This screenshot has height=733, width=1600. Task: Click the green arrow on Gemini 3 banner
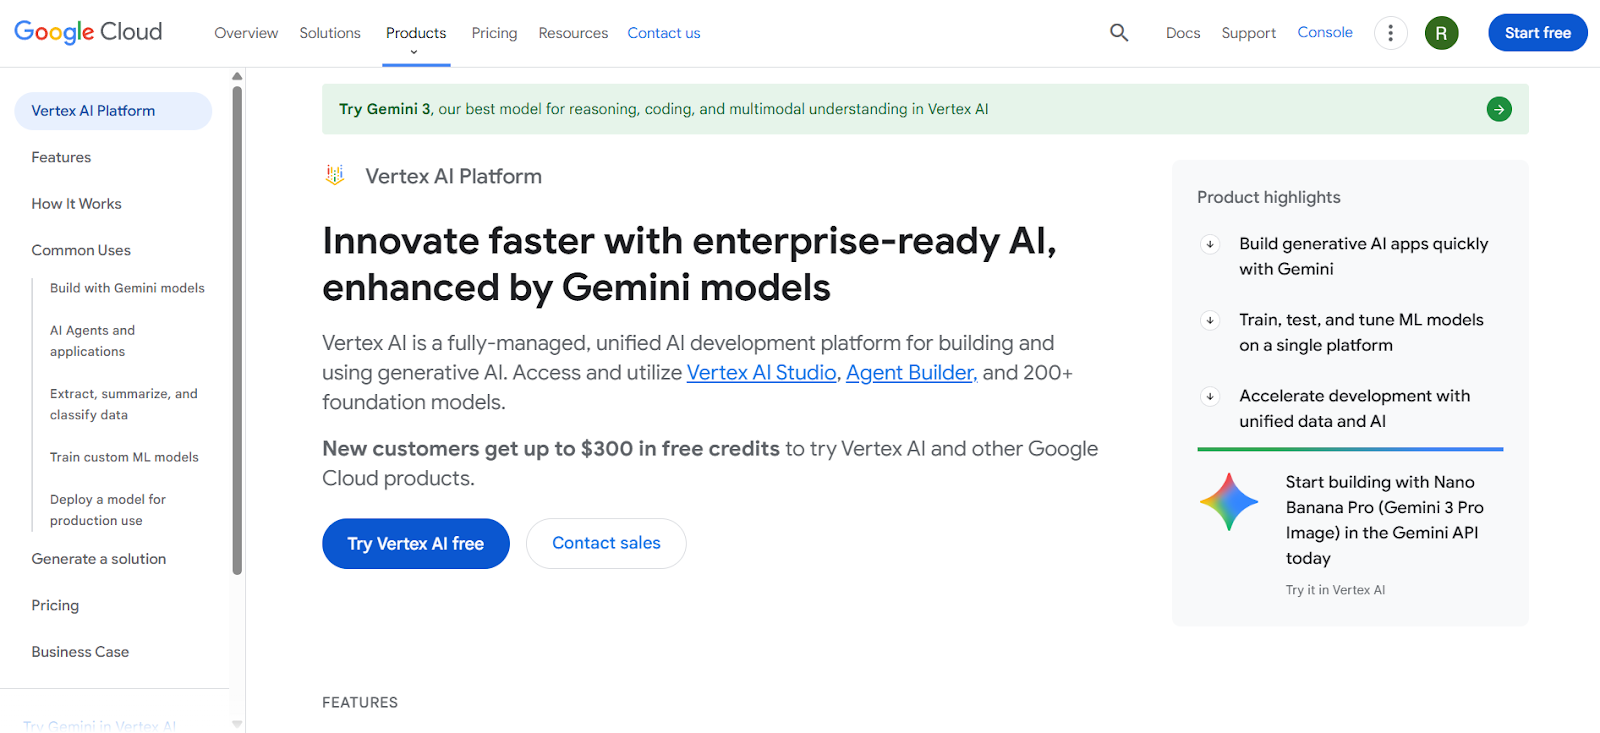click(1499, 109)
